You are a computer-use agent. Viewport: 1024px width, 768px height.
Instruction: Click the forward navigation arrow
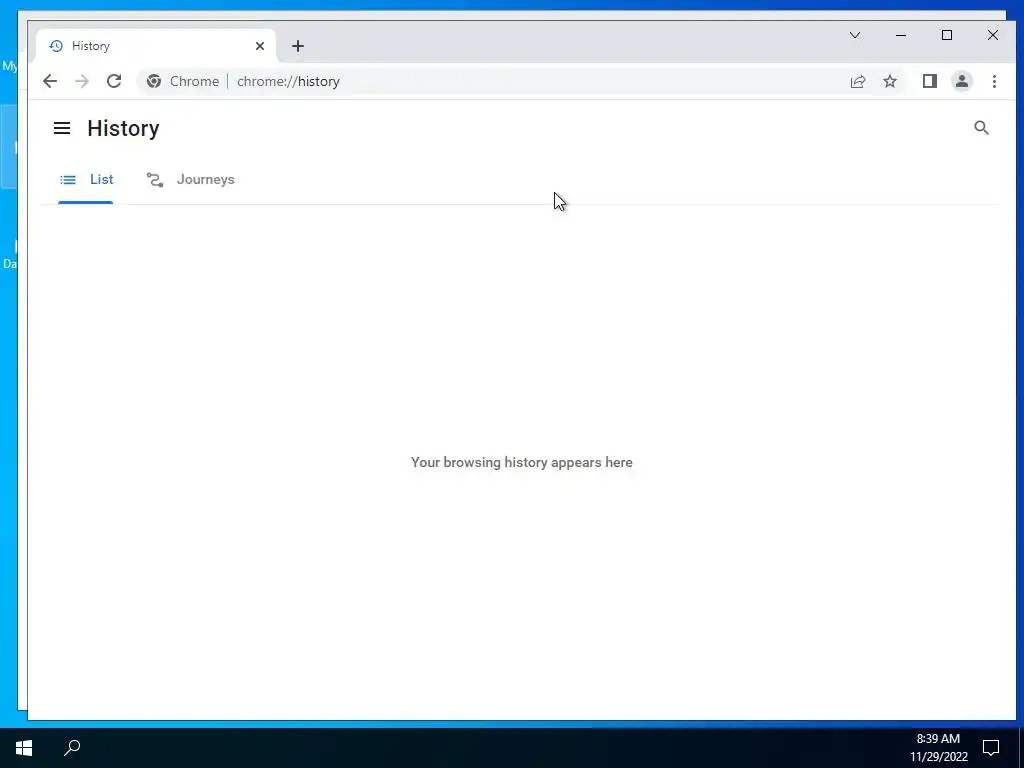point(82,81)
